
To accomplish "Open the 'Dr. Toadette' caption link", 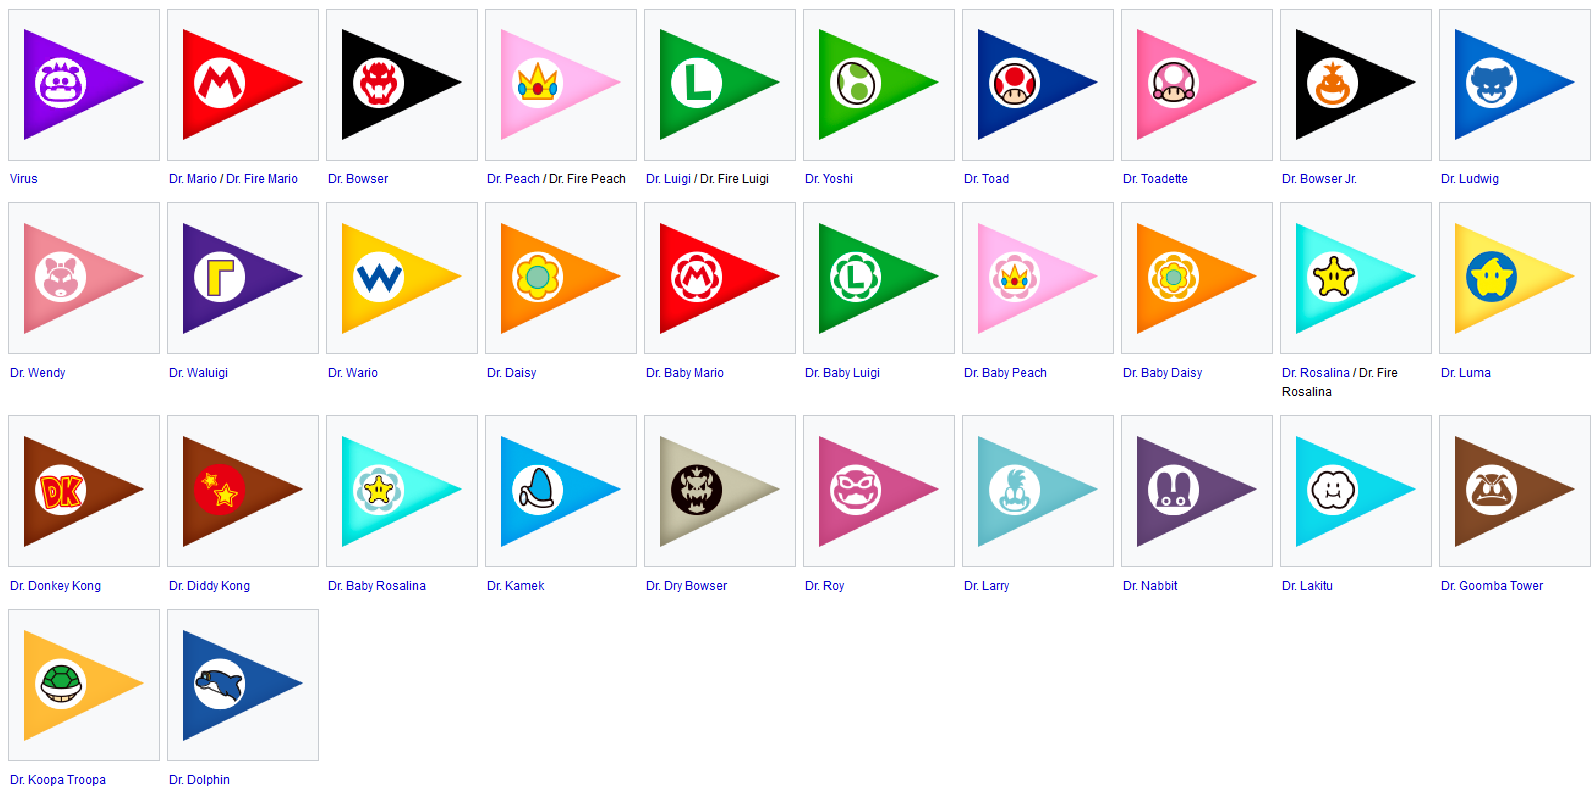I will [x=1155, y=179].
